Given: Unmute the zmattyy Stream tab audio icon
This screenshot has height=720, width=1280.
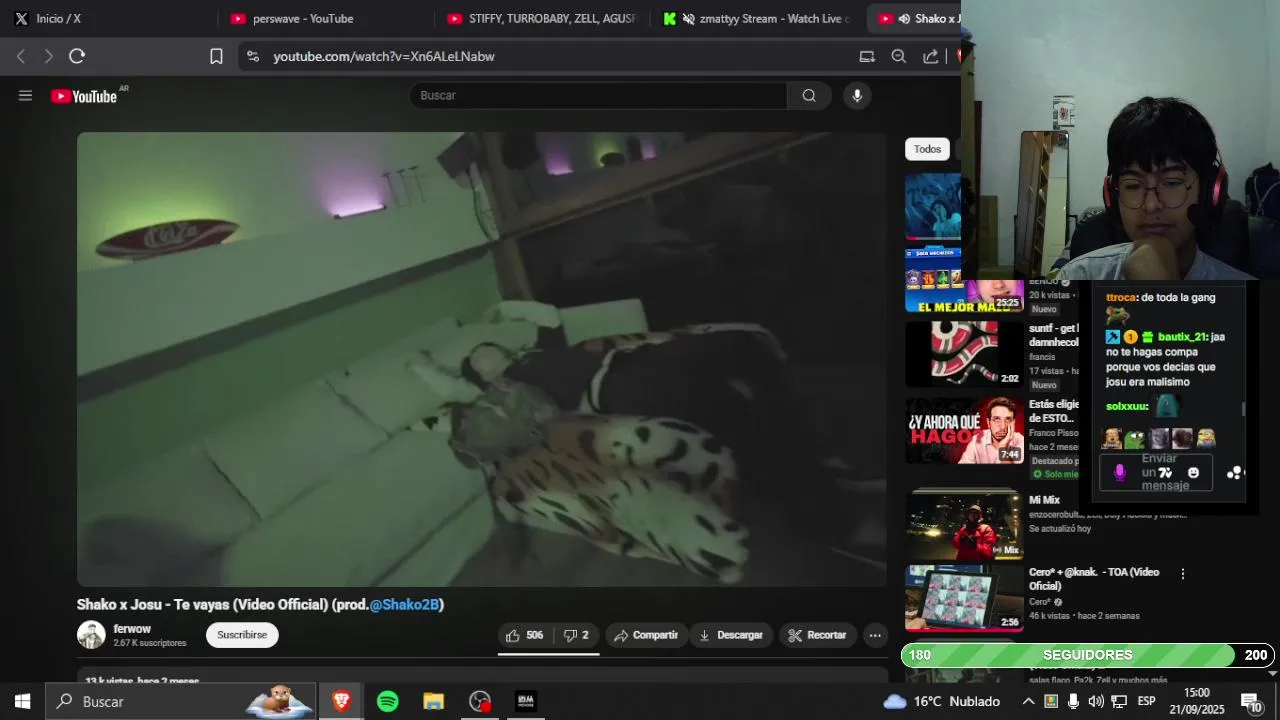Looking at the screenshot, I should point(689,18).
